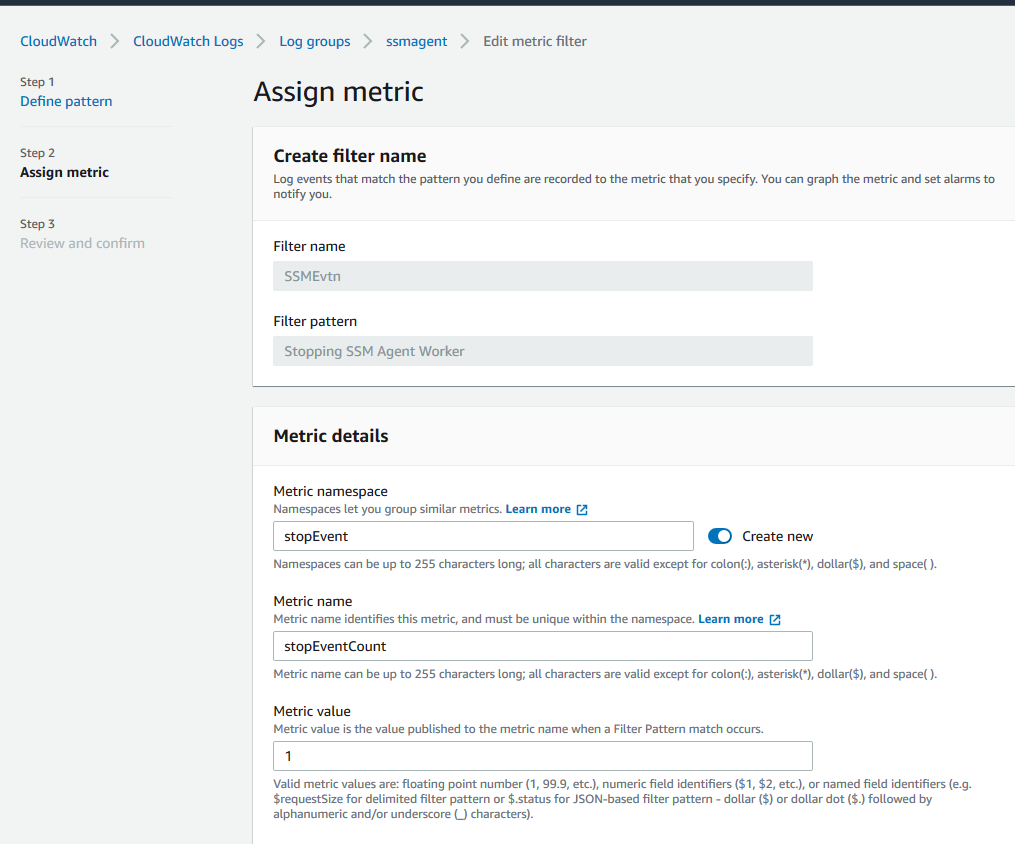The height and width of the screenshot is (844, 1015).
Task: Click the Filter pattern field showing Stopping SSM Agent Worker
Action: click(542, 351)
